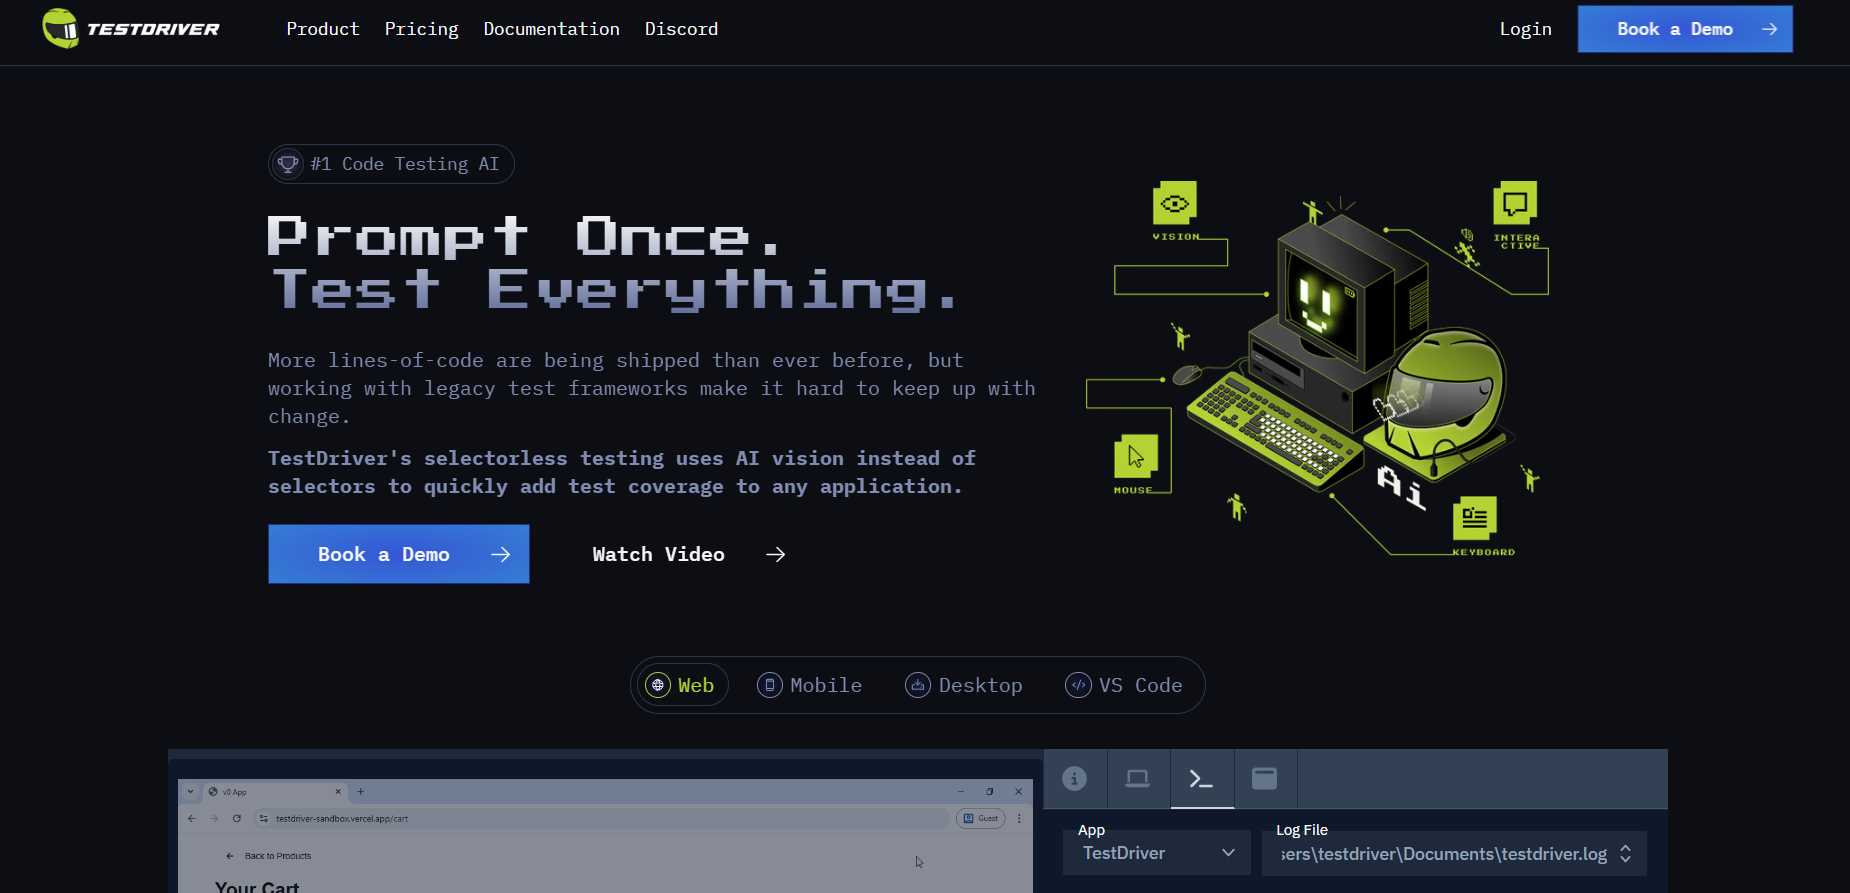Open the laptop tab in the demo panel
The width and height of the screenshot is (1850, 893).
pos(1138,778)
